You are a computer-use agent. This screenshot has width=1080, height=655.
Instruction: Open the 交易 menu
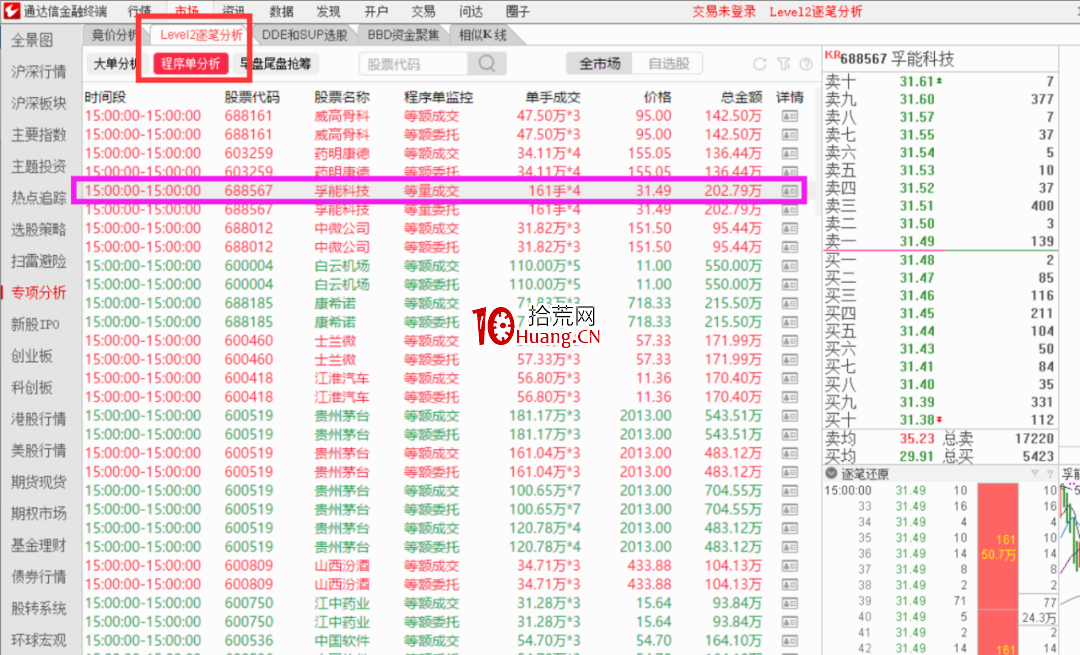[423, 11]
